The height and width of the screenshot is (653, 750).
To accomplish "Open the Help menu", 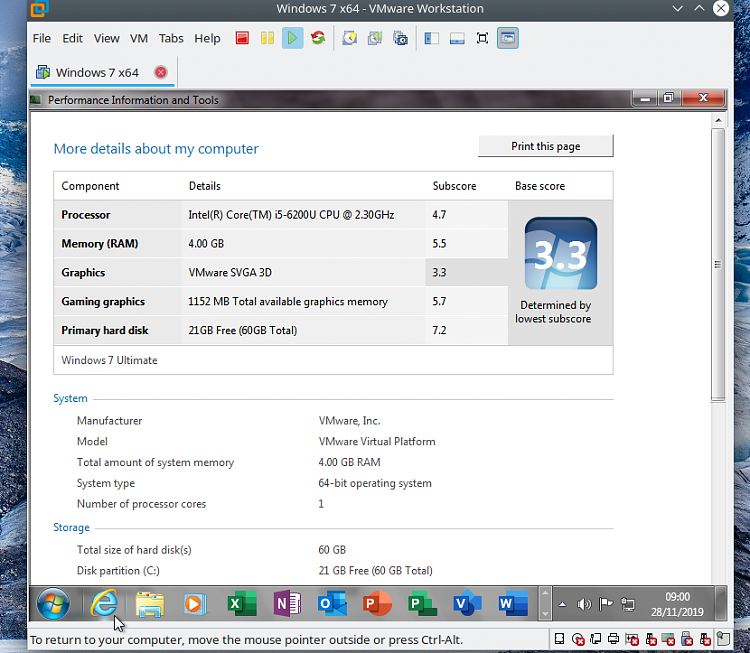I will [x=207, y=38].
